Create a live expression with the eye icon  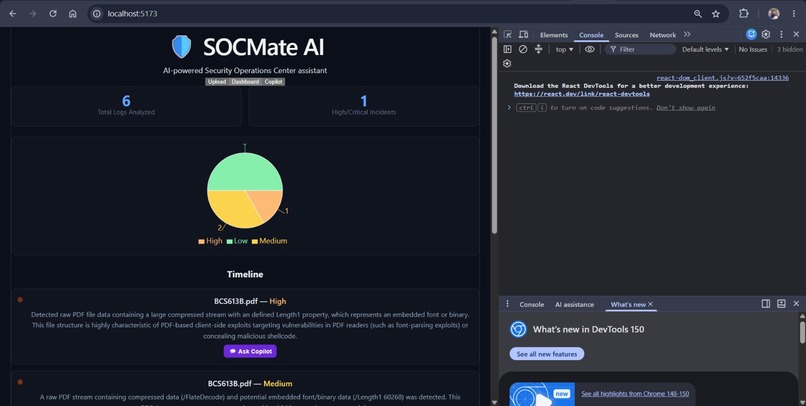click(x=590, y=49)
